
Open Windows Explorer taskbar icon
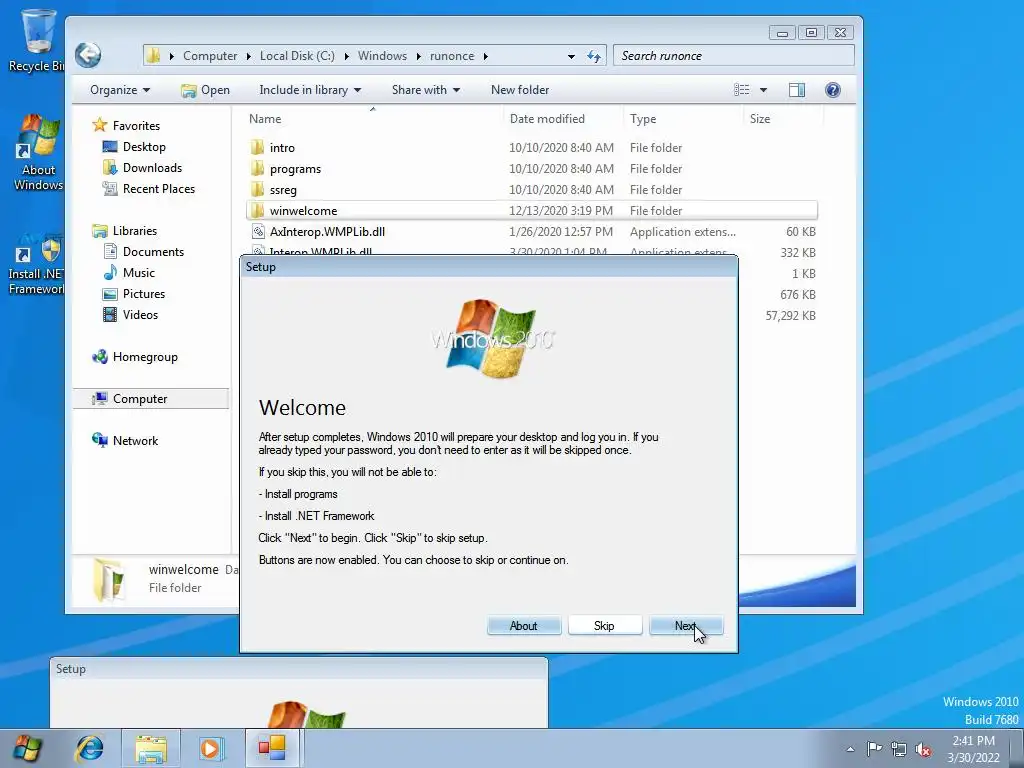coord(151,748)
